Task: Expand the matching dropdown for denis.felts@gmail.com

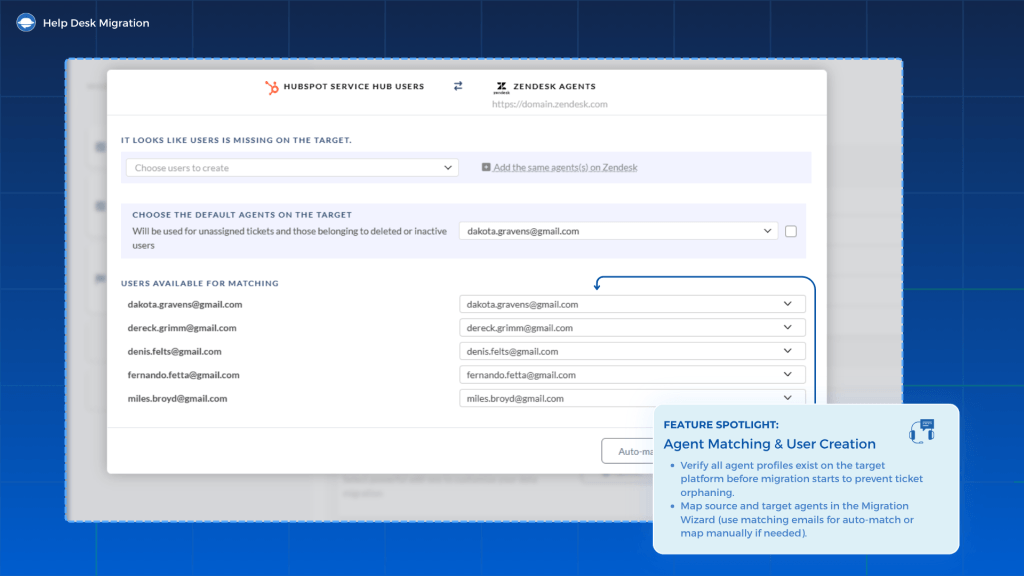Action: 632,351
